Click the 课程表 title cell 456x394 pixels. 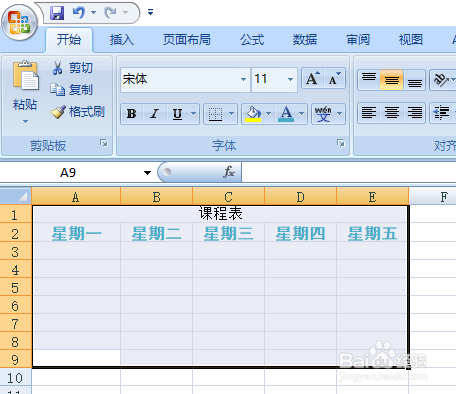click(x=220, y=214)
